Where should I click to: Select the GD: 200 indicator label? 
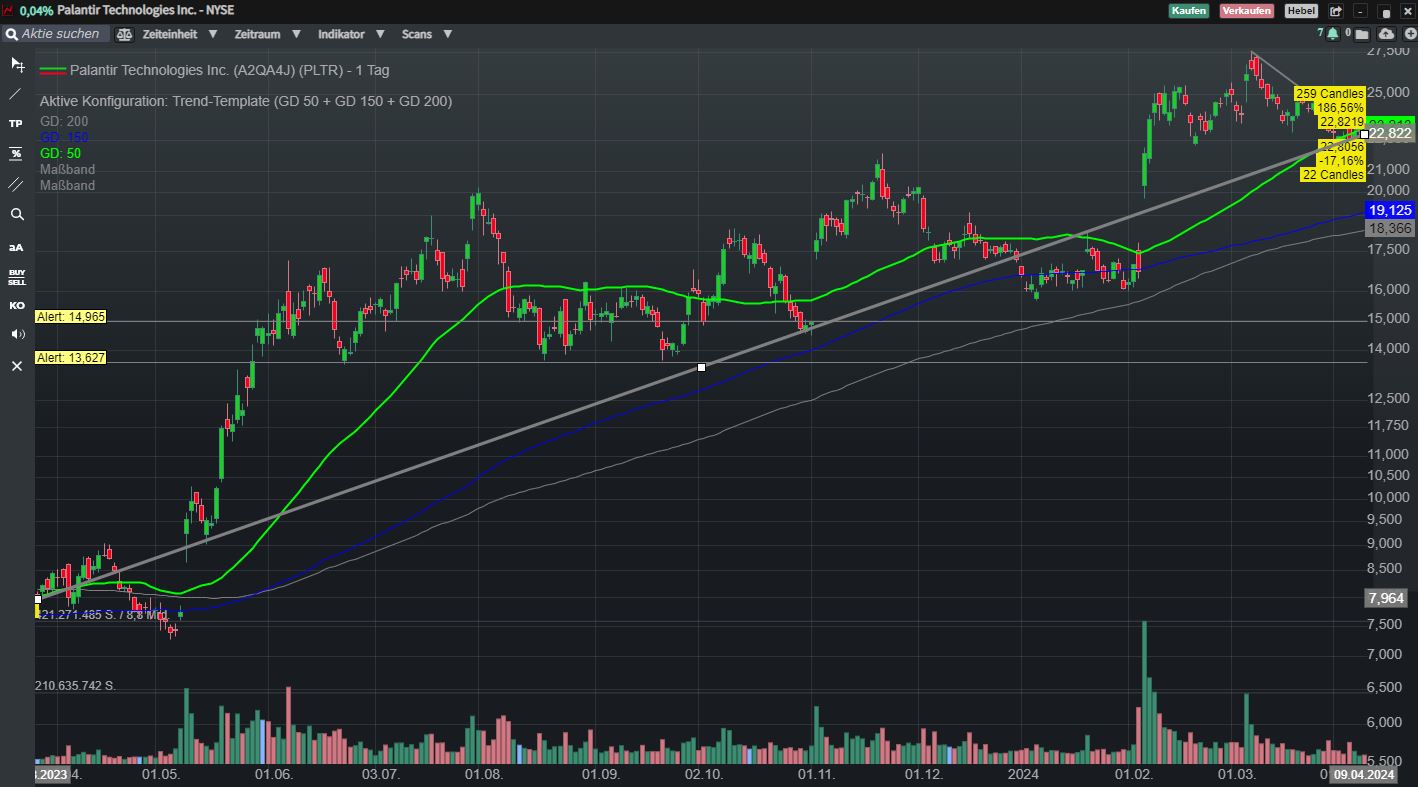[x=64, y=121]
